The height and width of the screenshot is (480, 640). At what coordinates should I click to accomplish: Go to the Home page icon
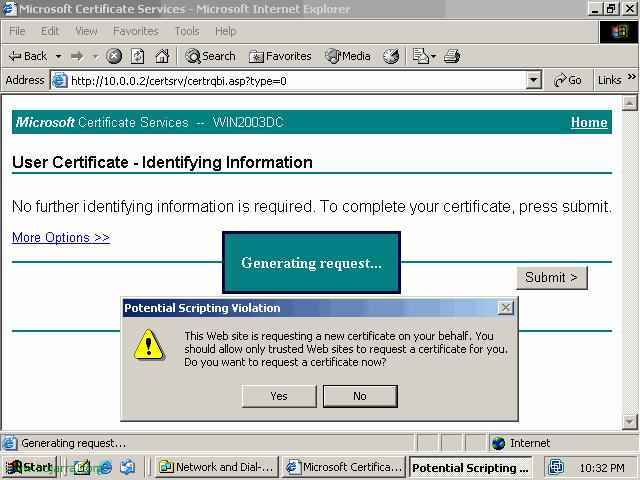coord(162,56)
